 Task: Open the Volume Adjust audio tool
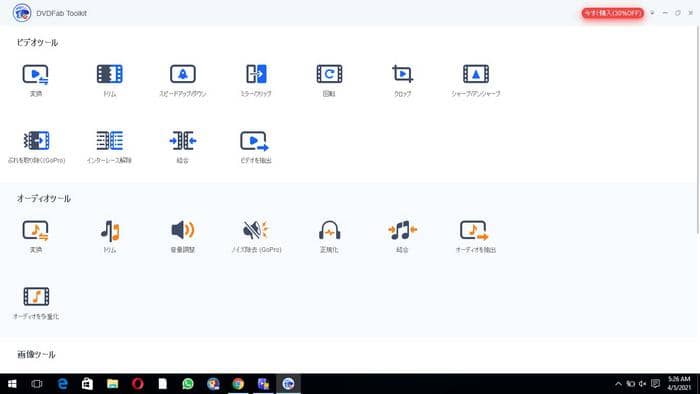point(183,236)
